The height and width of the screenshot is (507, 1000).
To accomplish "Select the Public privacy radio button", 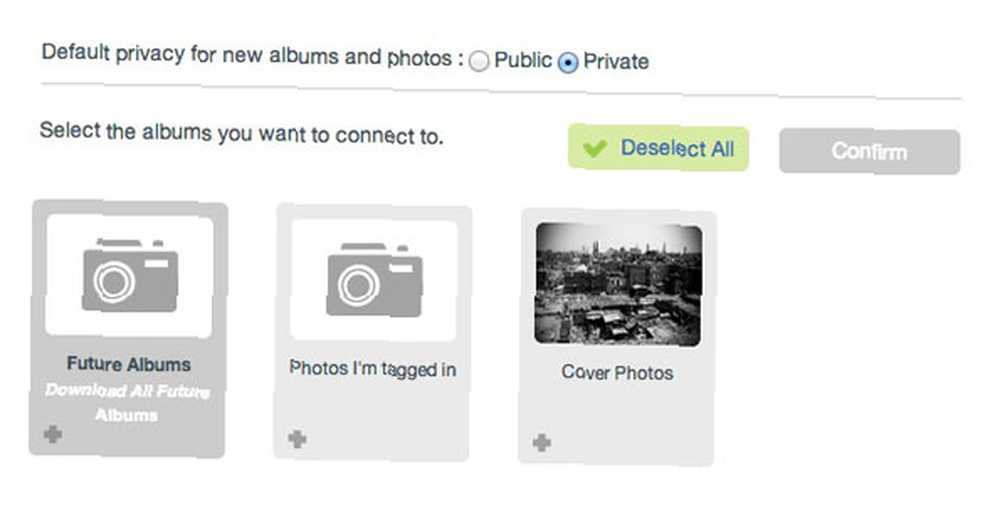I will [478, 61].
